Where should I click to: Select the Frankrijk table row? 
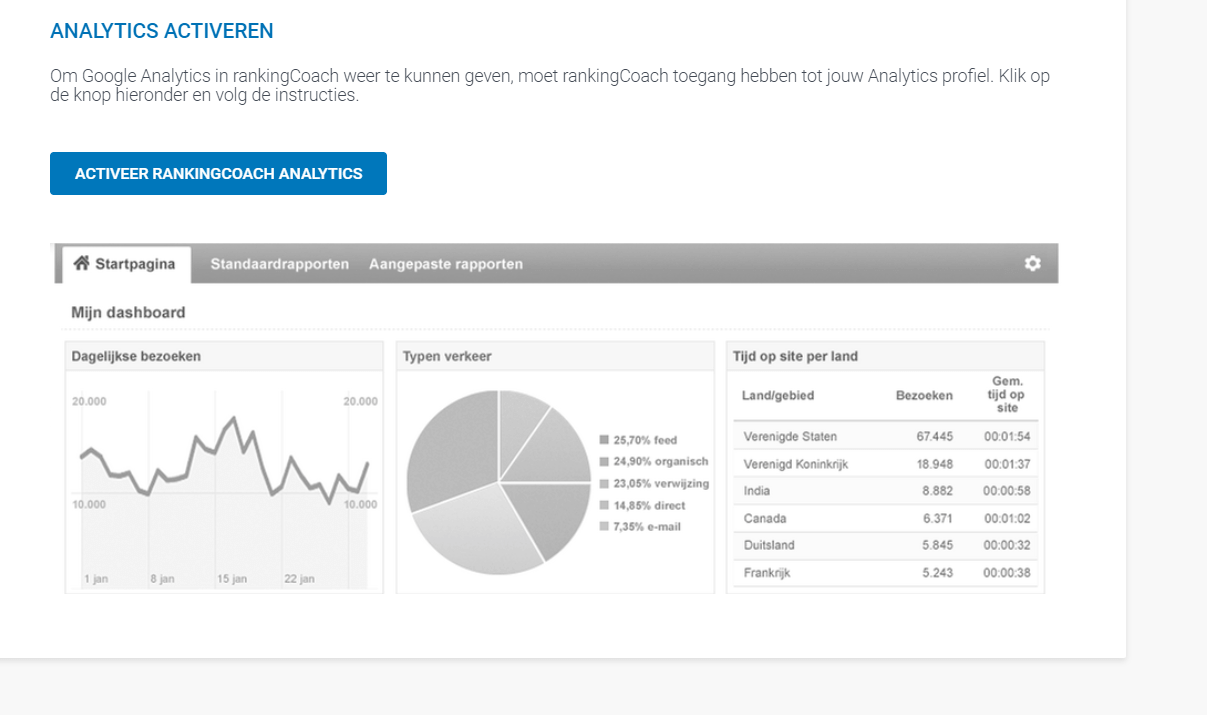click(x=886, y=573)
